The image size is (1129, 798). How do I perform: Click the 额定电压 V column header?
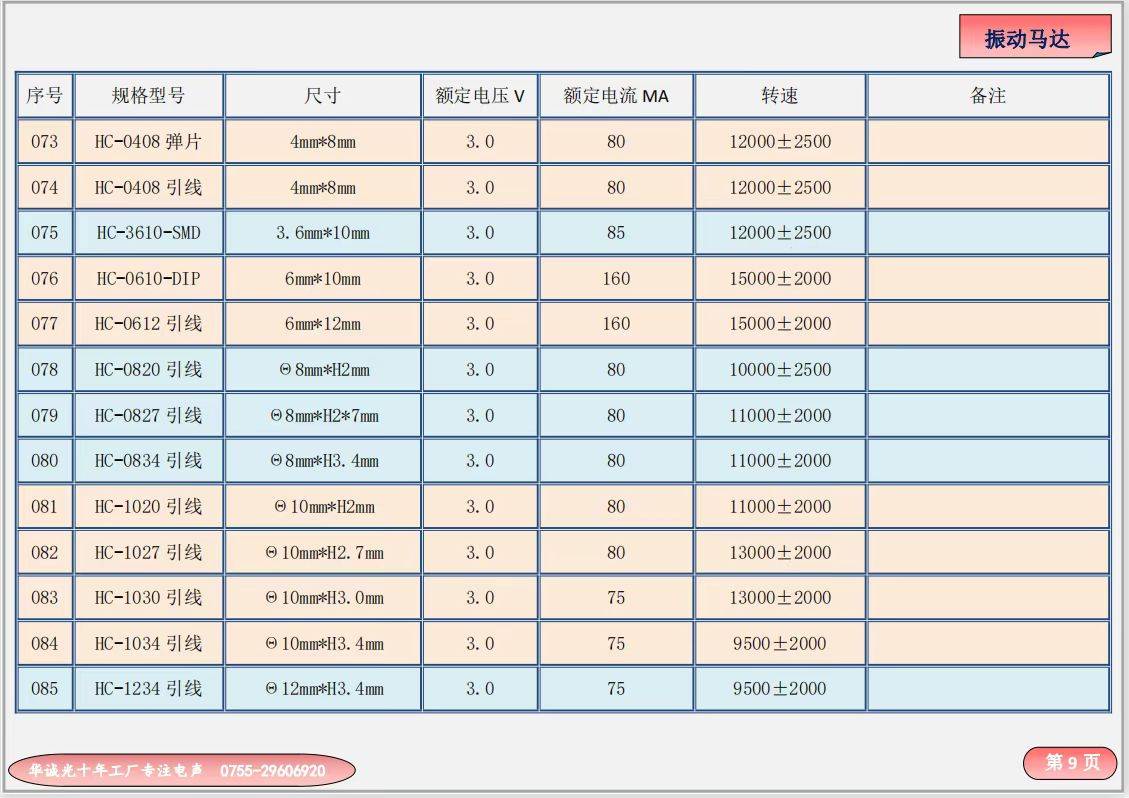tap(480, 96)
